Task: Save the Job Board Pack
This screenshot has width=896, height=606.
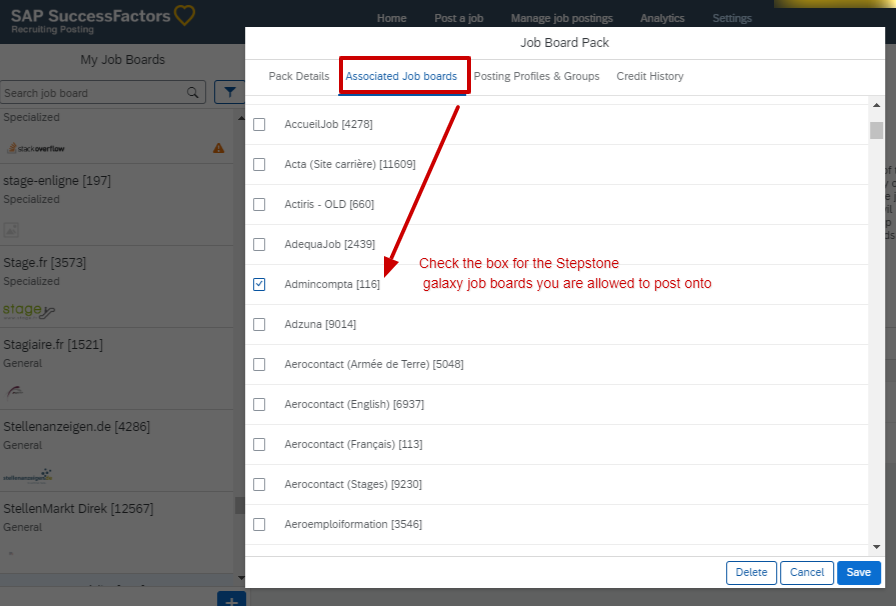Action: 858,573
